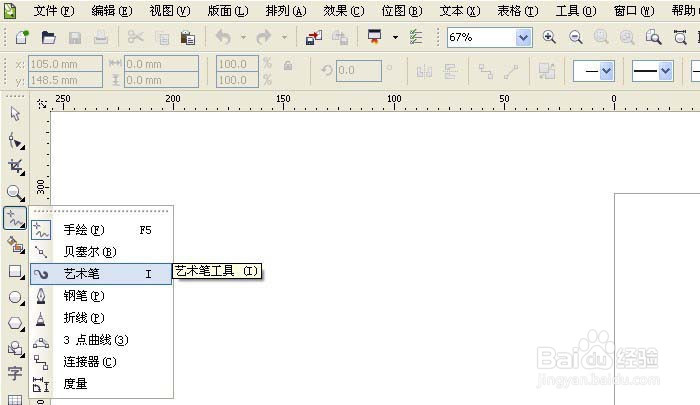The width and height of the screenshot is (700, 405).
Task: Open the 编辑(E) menu
Action: [x=112, y=11]
